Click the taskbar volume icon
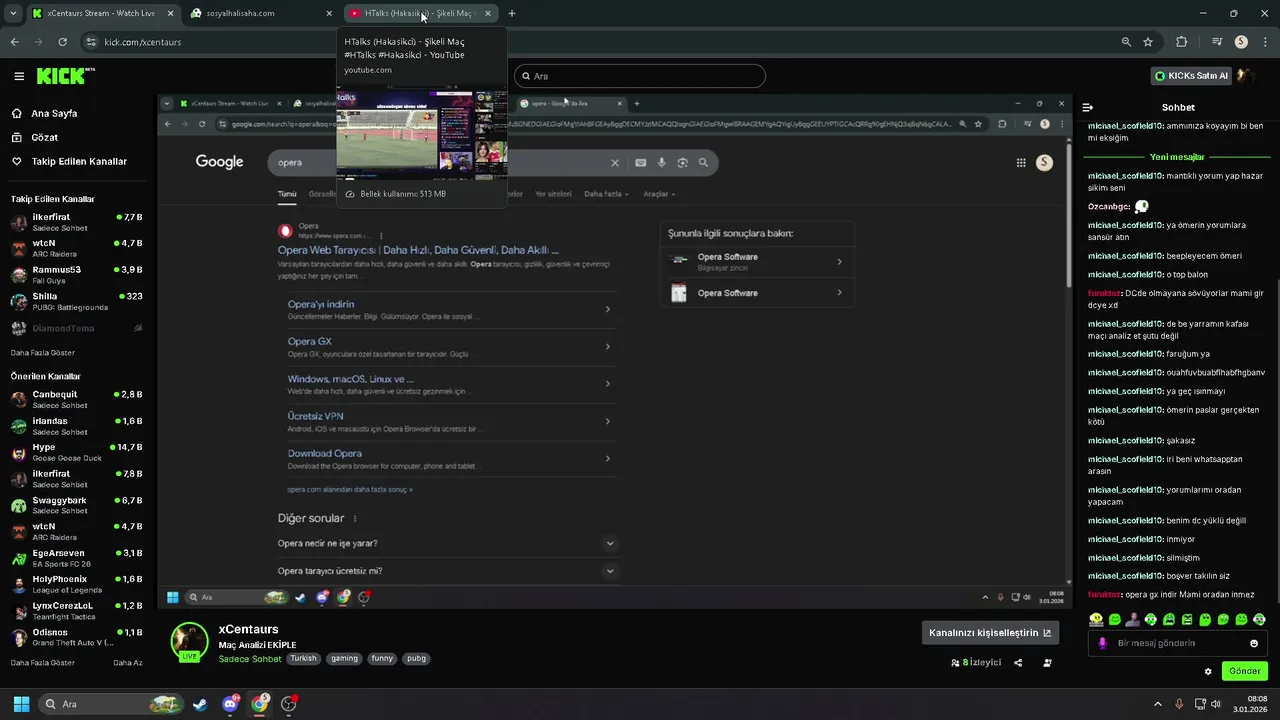Screen dimensions: 1280x720 pyautogui.click(x=1216, y=704)
